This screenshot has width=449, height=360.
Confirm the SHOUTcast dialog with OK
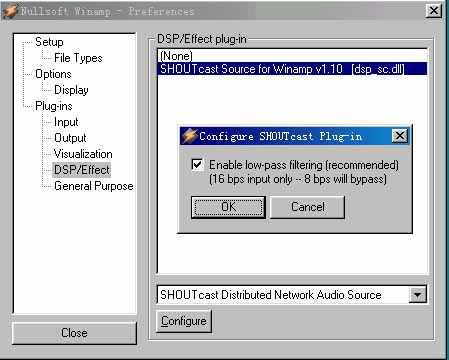(x=228, y=207)
